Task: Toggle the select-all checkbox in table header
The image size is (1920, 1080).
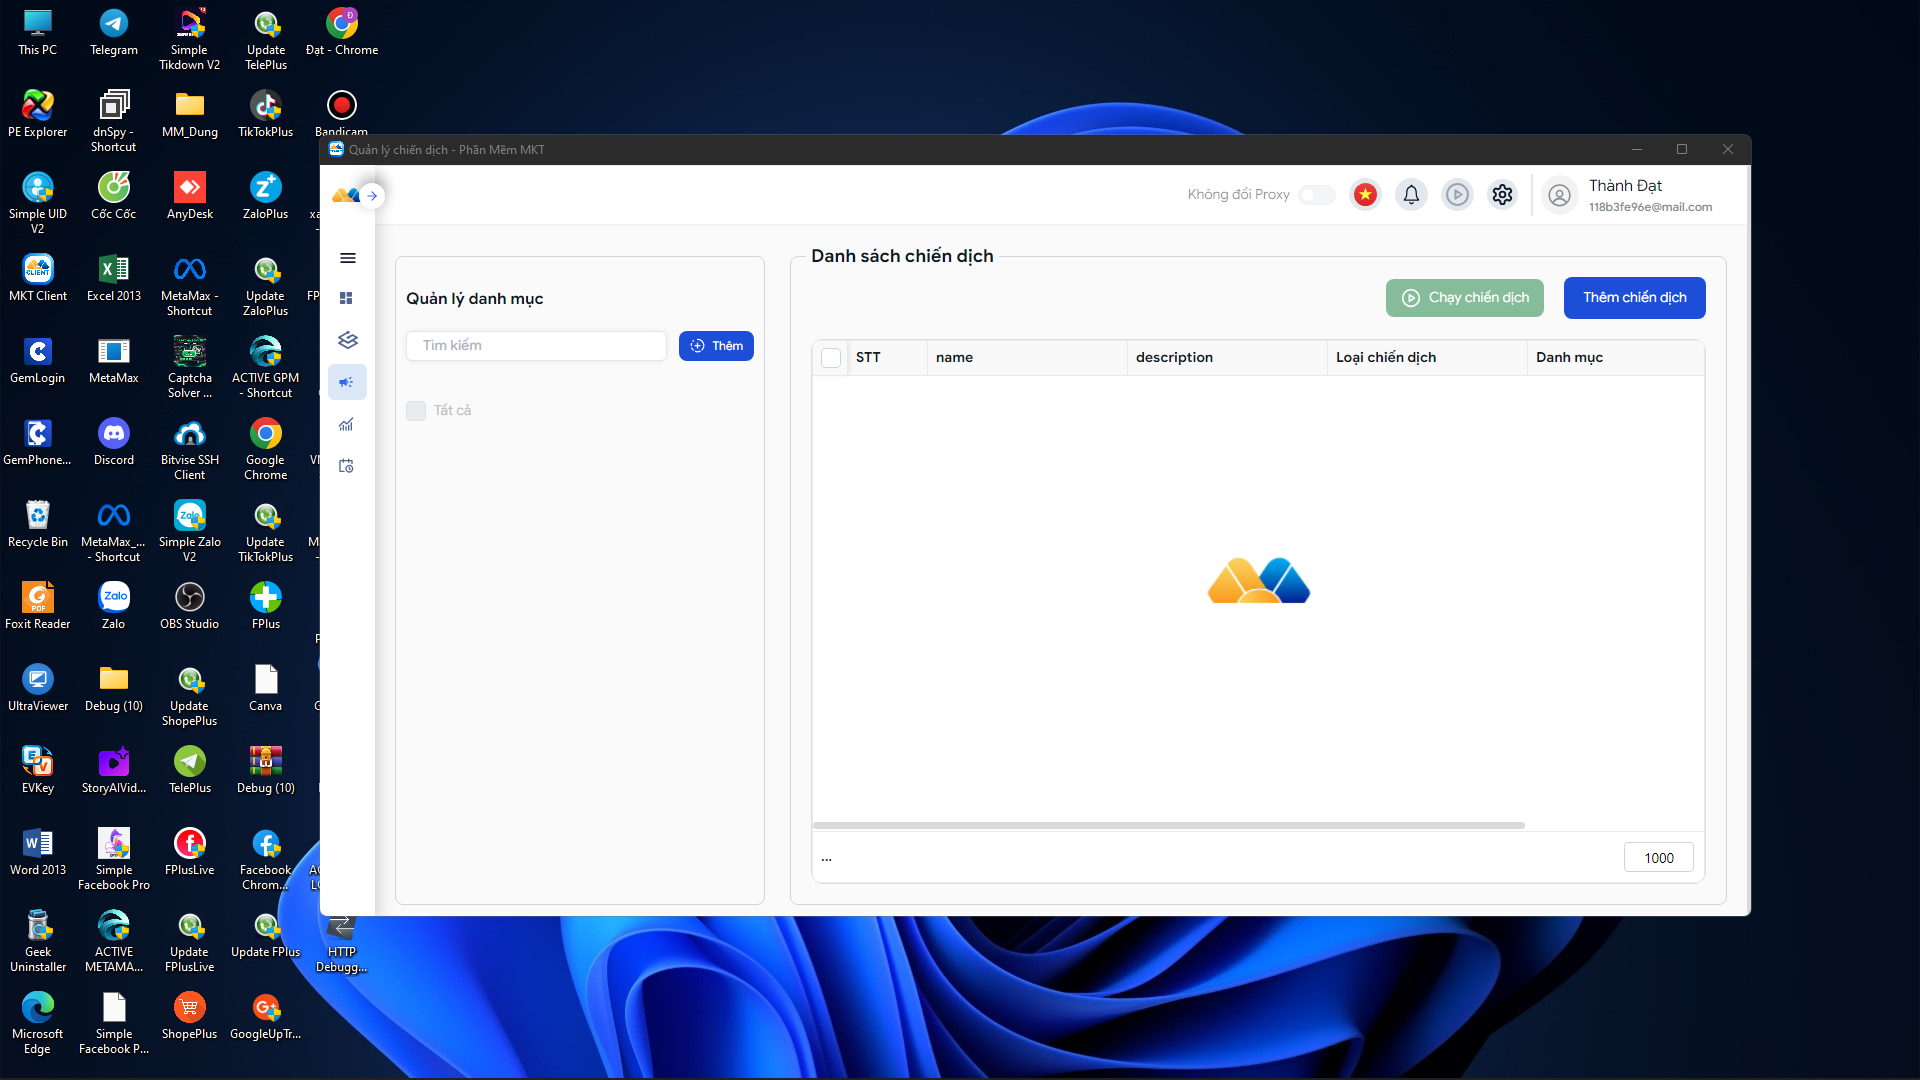Action: pyautogui.click(x=831, y=358)
